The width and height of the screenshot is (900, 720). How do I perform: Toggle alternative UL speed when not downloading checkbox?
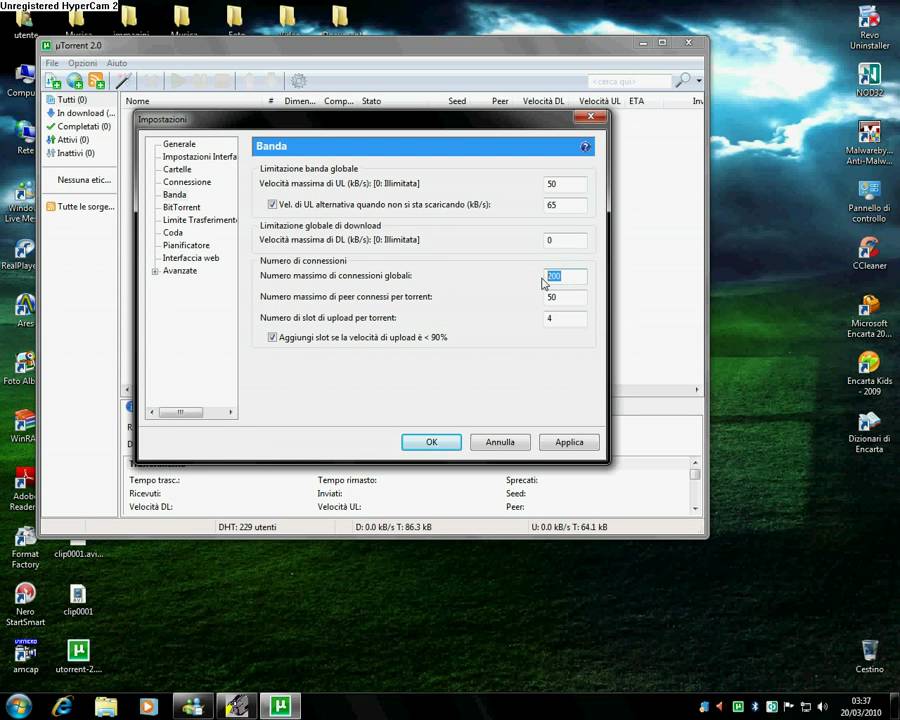pyautogui.click(x=272, y=204)
